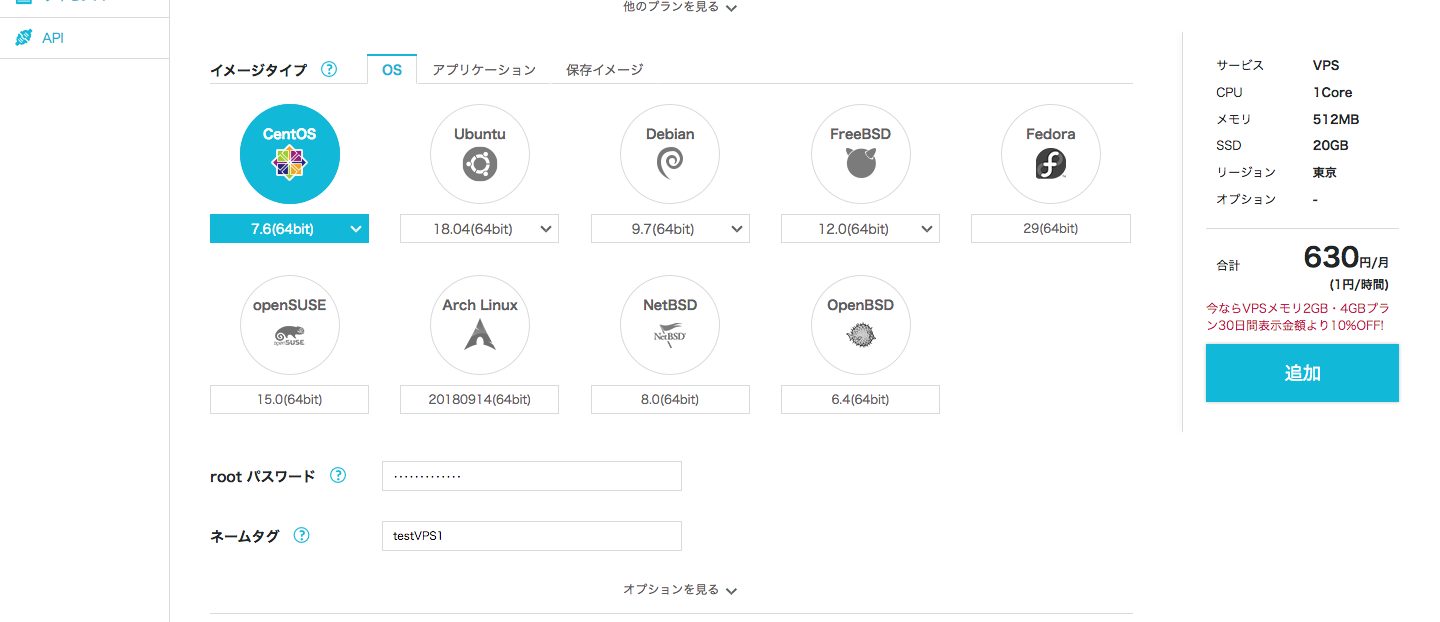This screenshot has width=1440, height=622.
Task: Switch to the アプリケーション tab
Action: [x=484, y=70]
